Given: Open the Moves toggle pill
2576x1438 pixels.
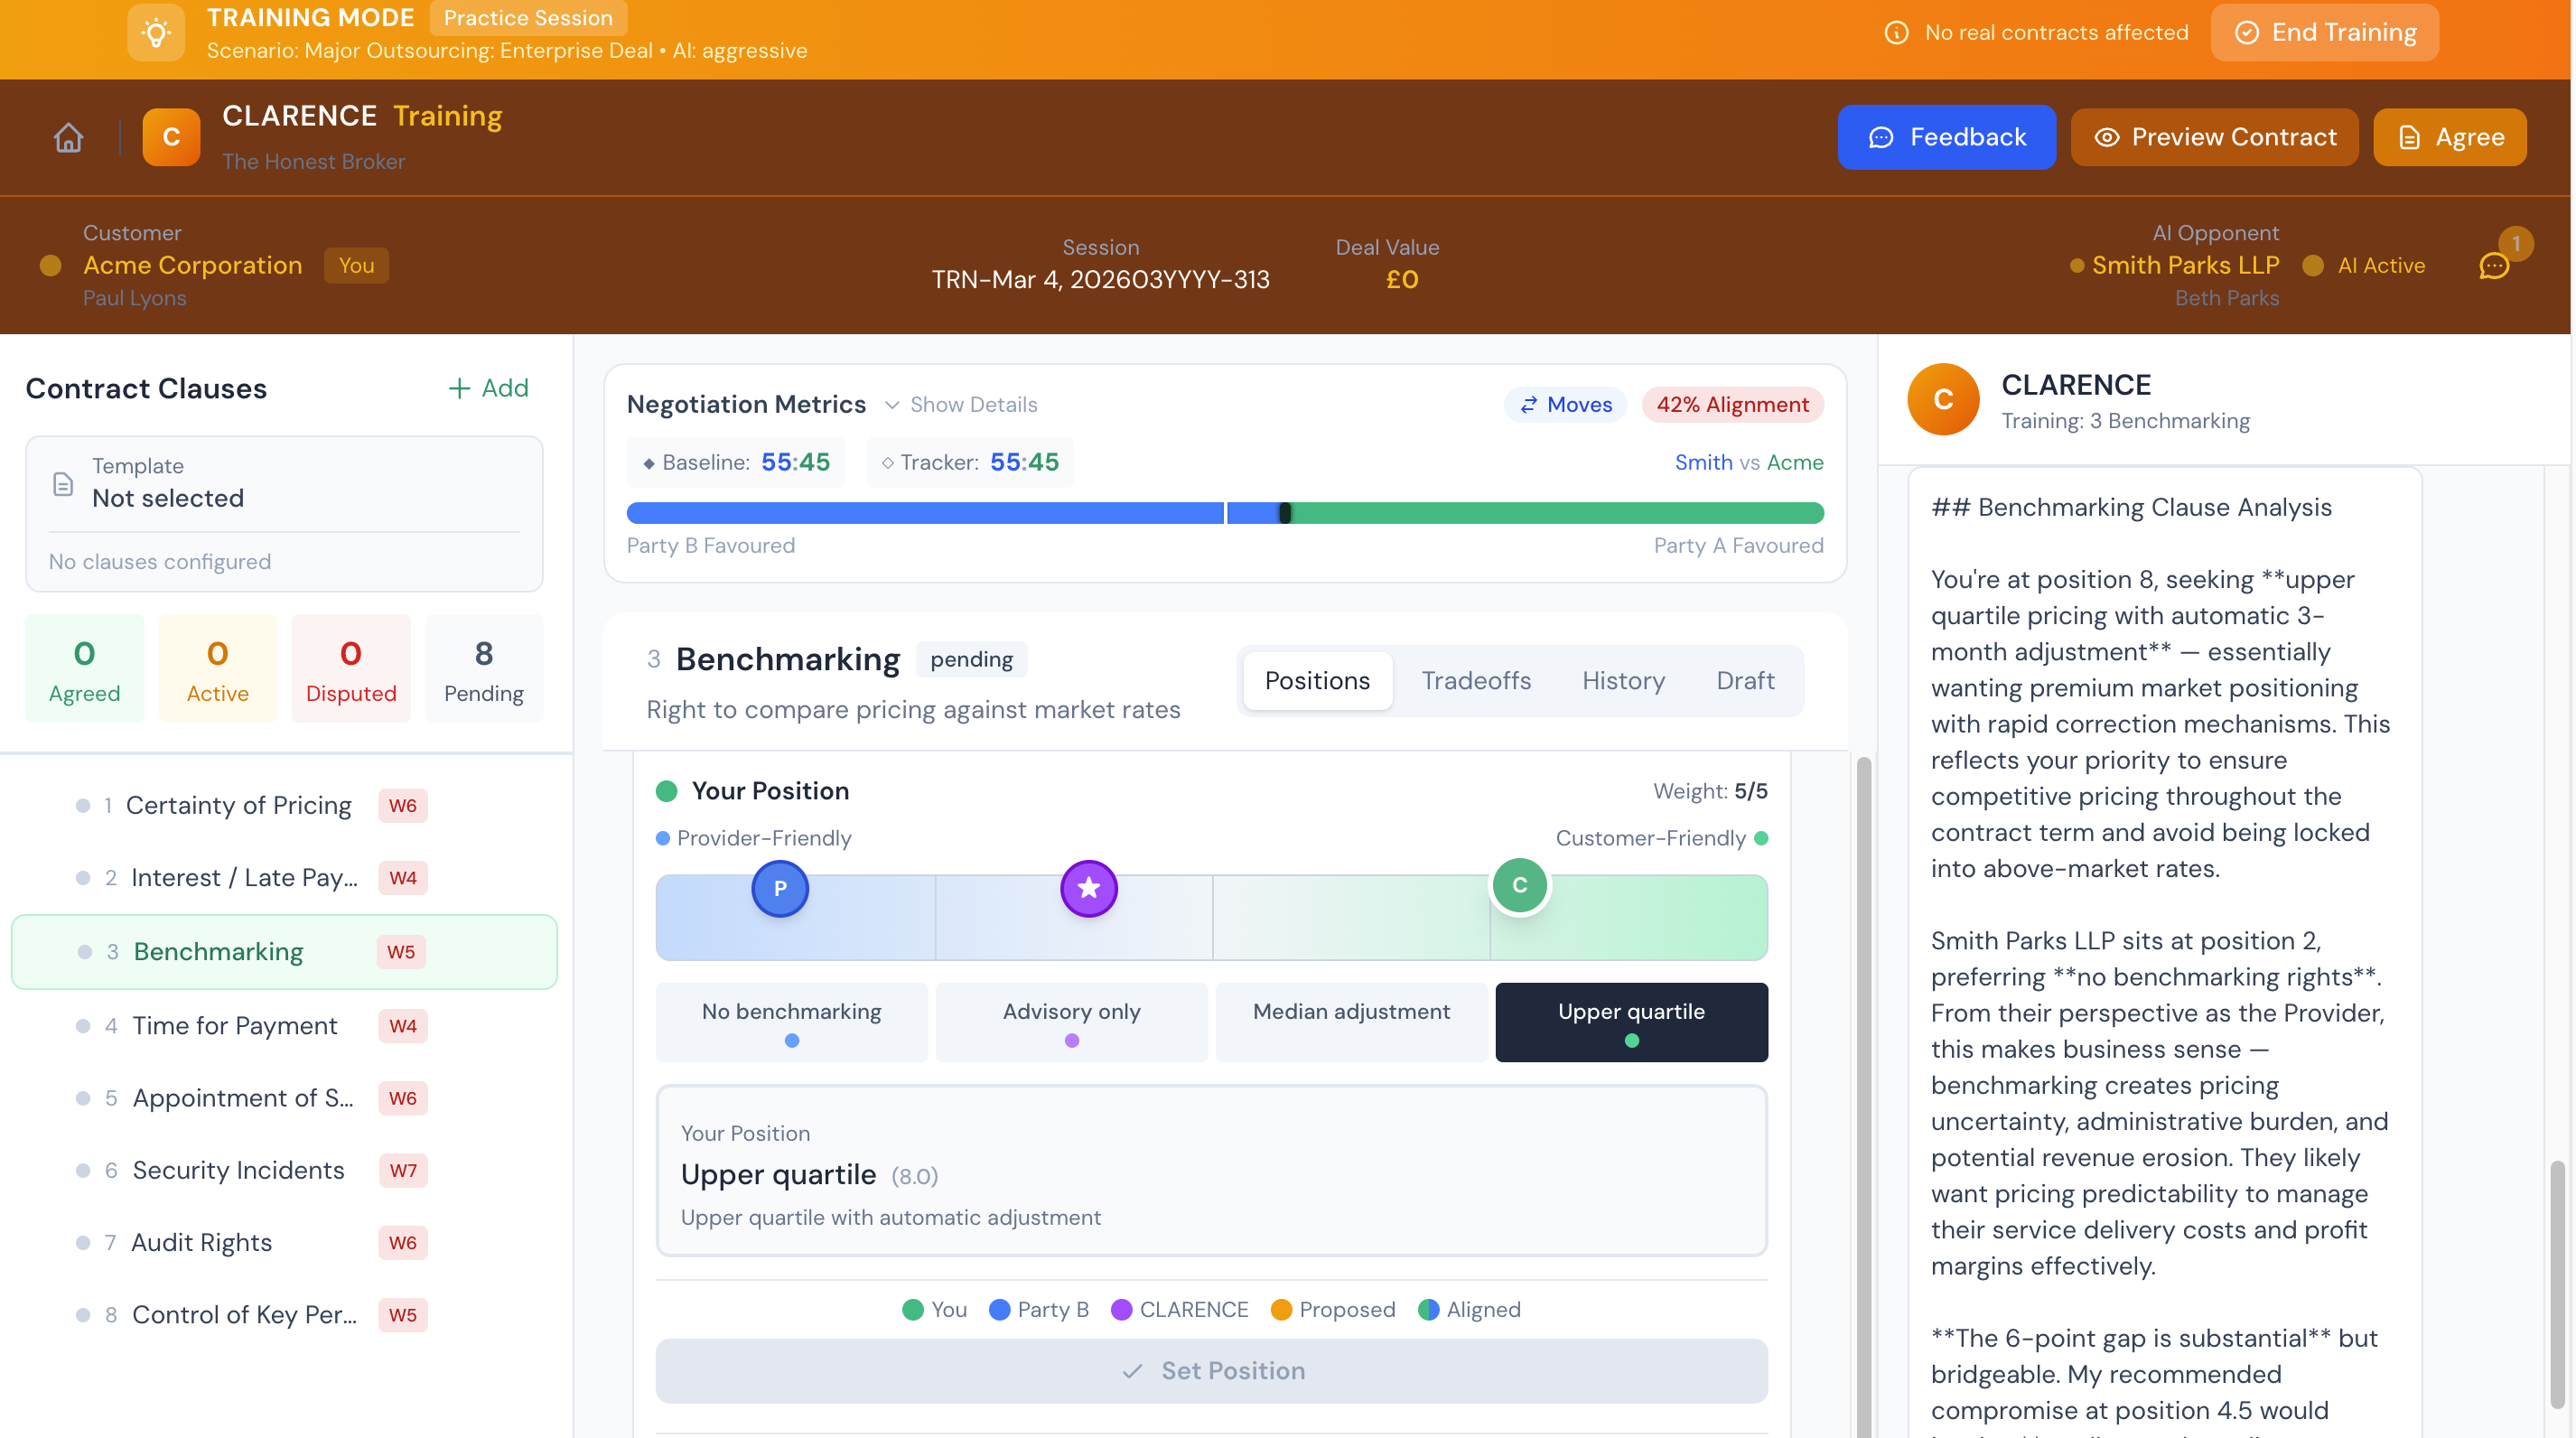Looking at the screenshot, I should point(1565,404).
